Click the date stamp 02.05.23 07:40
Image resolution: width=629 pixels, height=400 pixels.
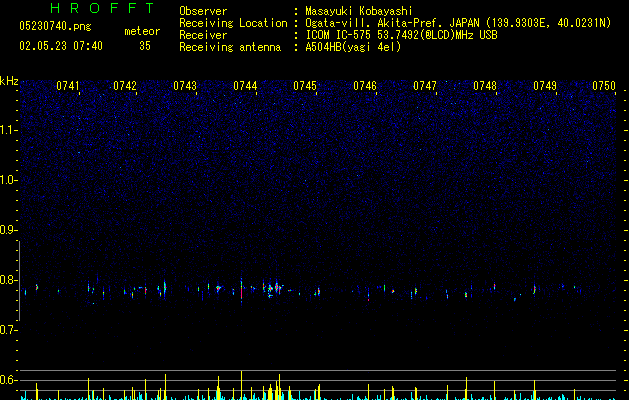coord(61,46)
